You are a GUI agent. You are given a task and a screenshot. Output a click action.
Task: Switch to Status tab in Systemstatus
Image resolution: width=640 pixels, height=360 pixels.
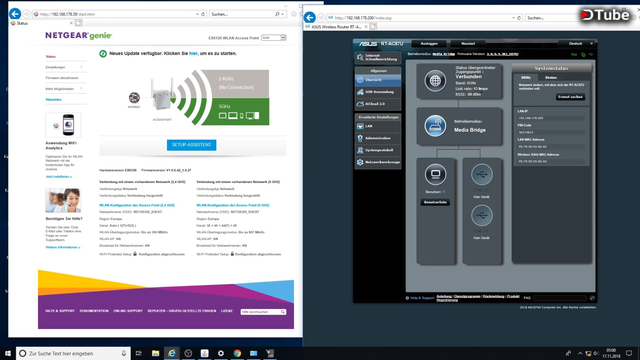(551, 78)
